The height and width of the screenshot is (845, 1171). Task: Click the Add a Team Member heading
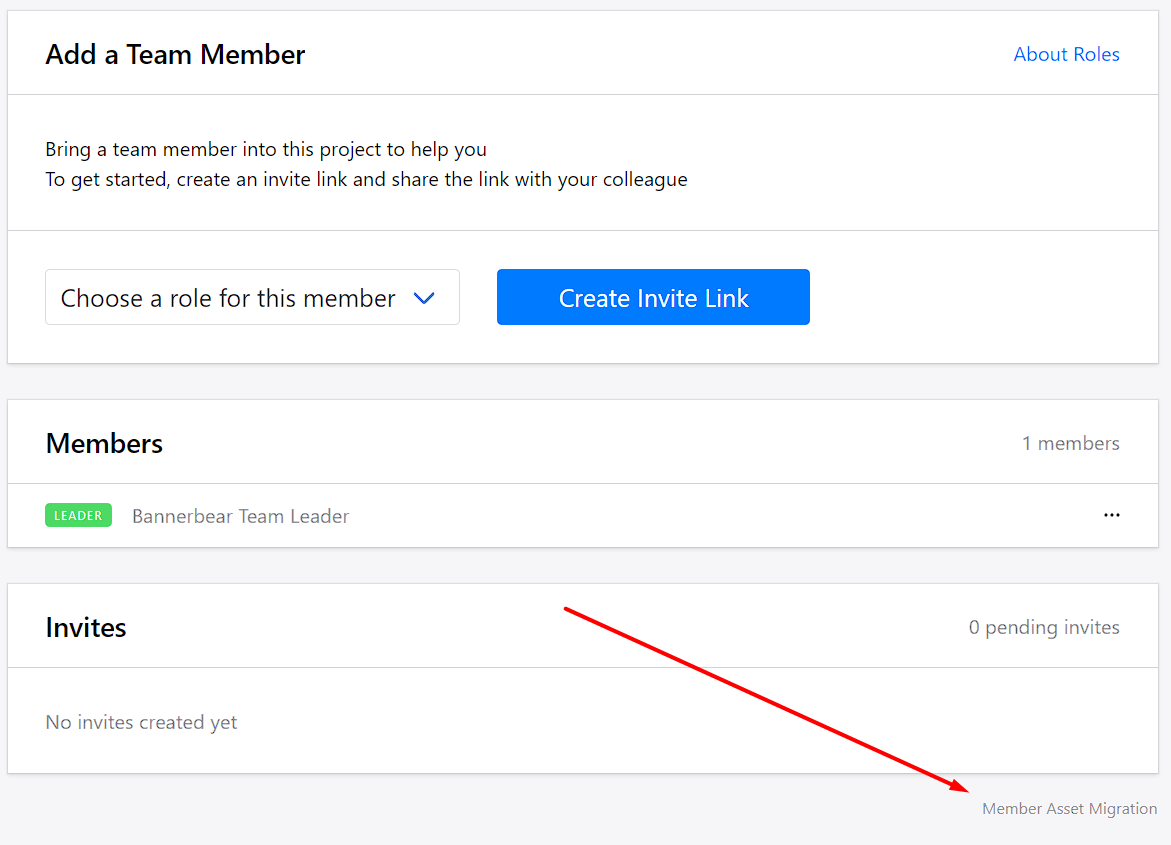pos(175,55)
